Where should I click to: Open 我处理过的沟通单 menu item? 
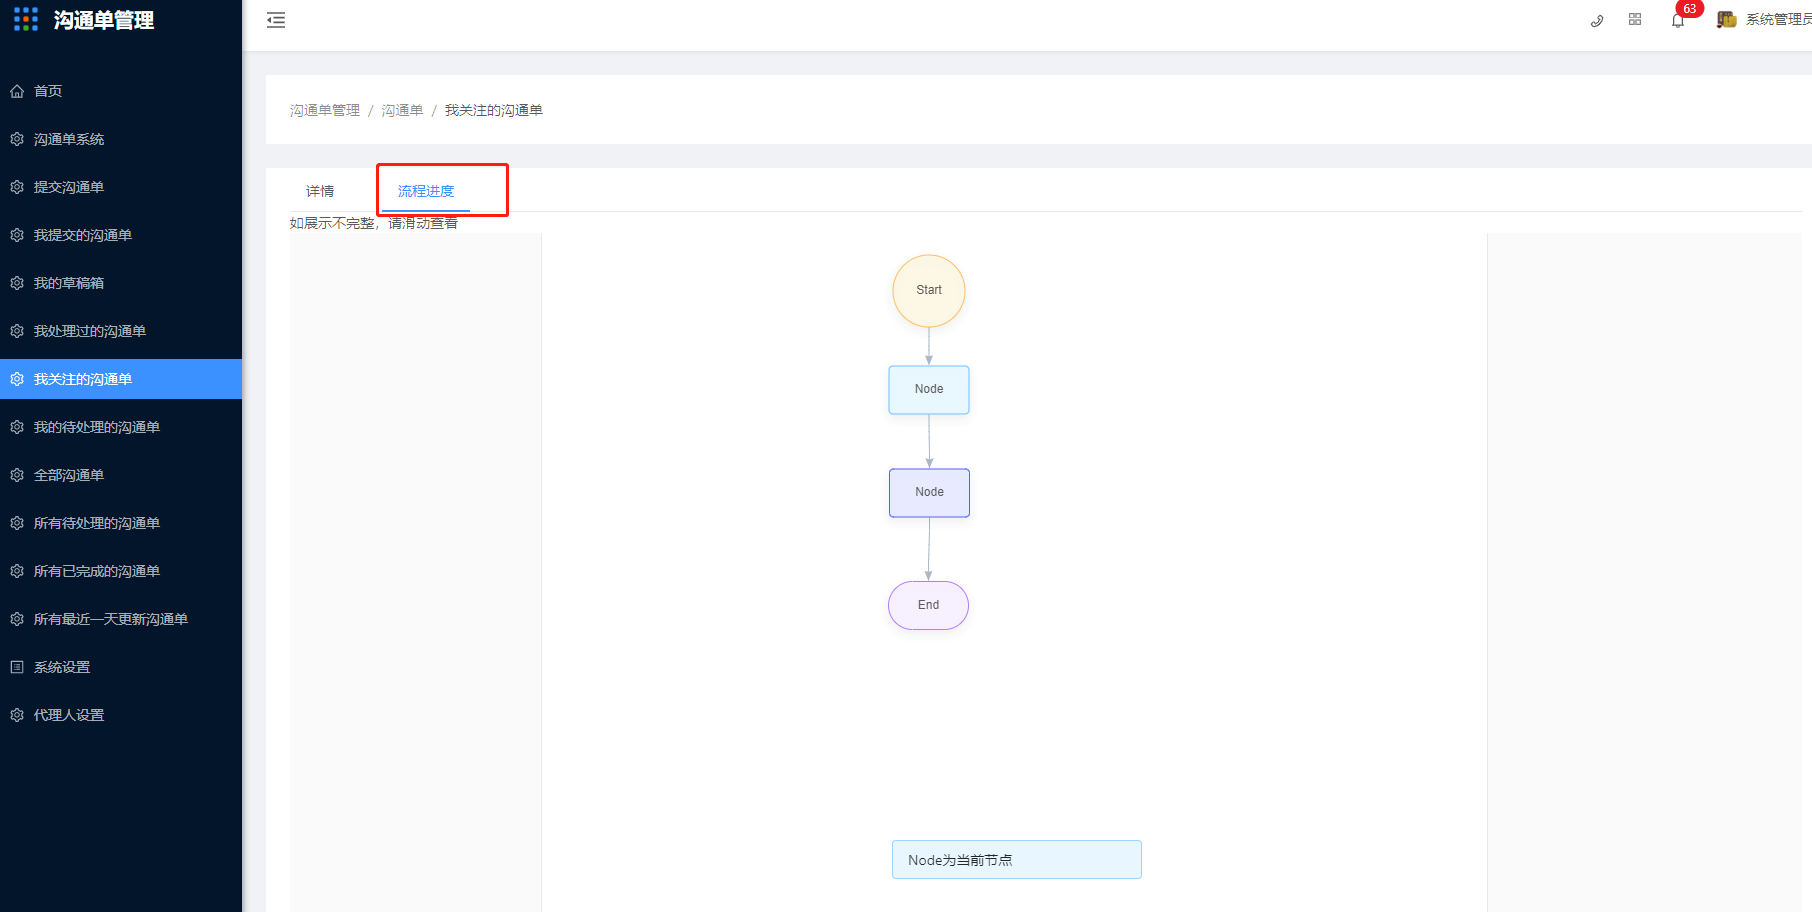(121, 331)
